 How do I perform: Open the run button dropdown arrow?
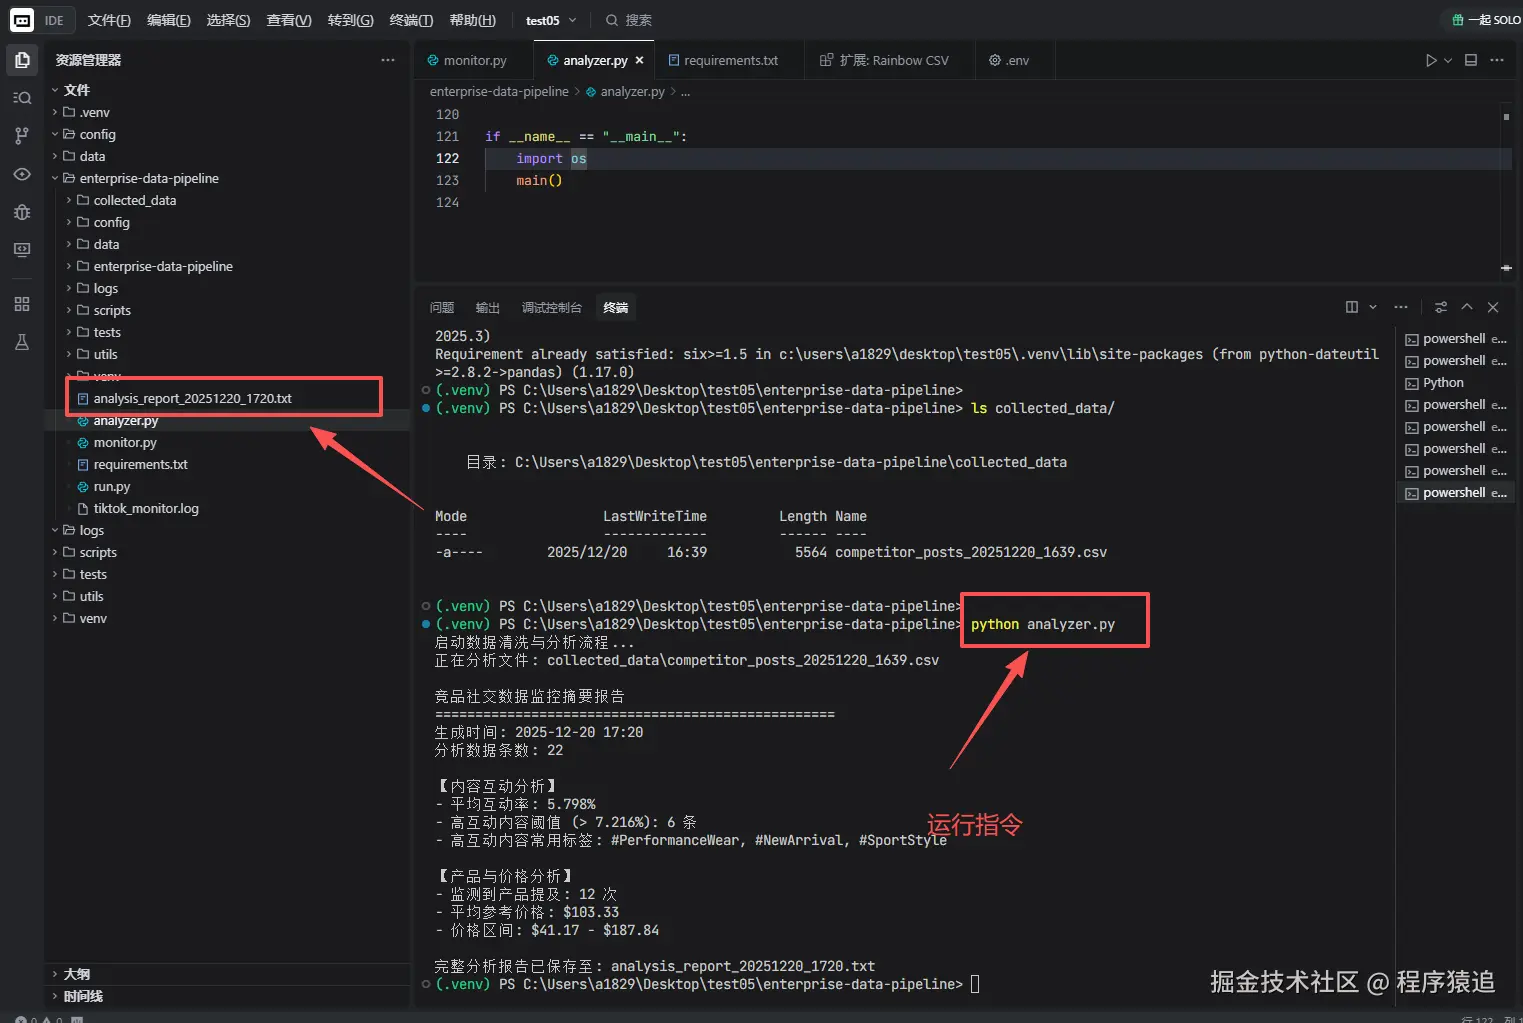[1448, 60]
